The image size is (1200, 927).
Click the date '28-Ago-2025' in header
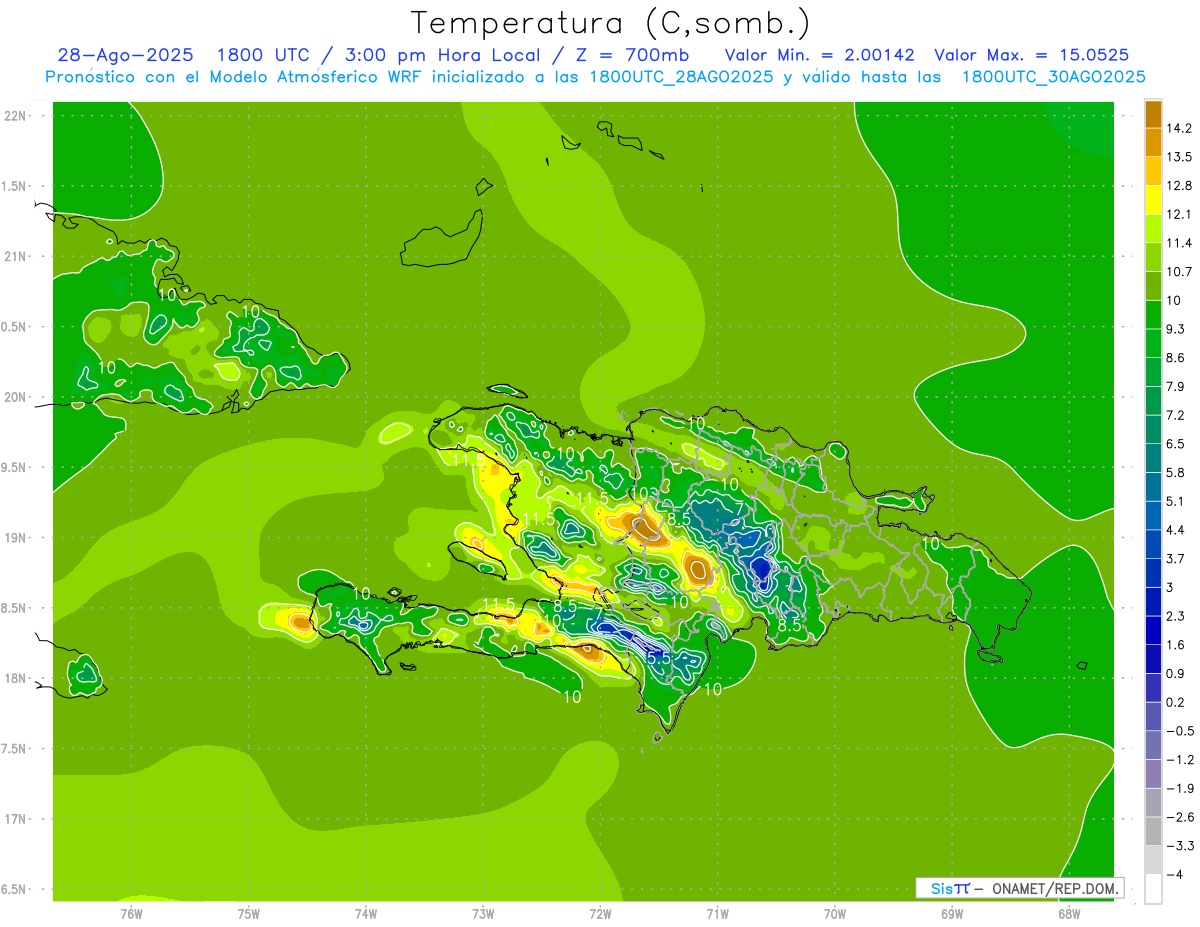126,56
